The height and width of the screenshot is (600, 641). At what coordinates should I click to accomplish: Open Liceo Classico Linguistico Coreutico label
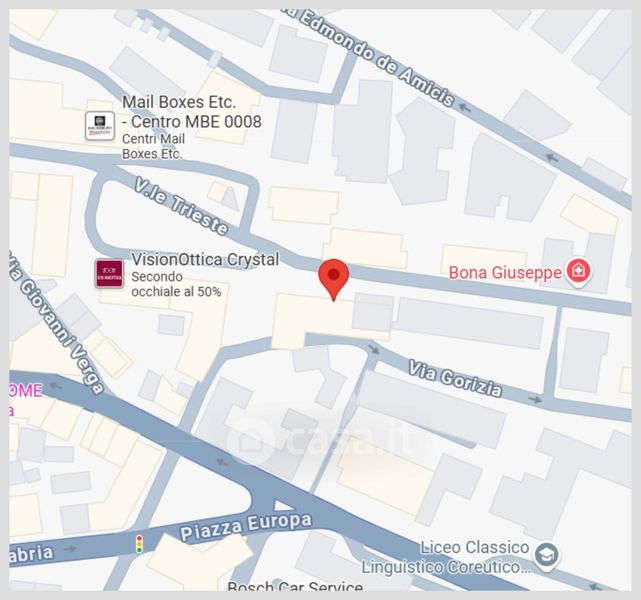[x=446, y=557]
